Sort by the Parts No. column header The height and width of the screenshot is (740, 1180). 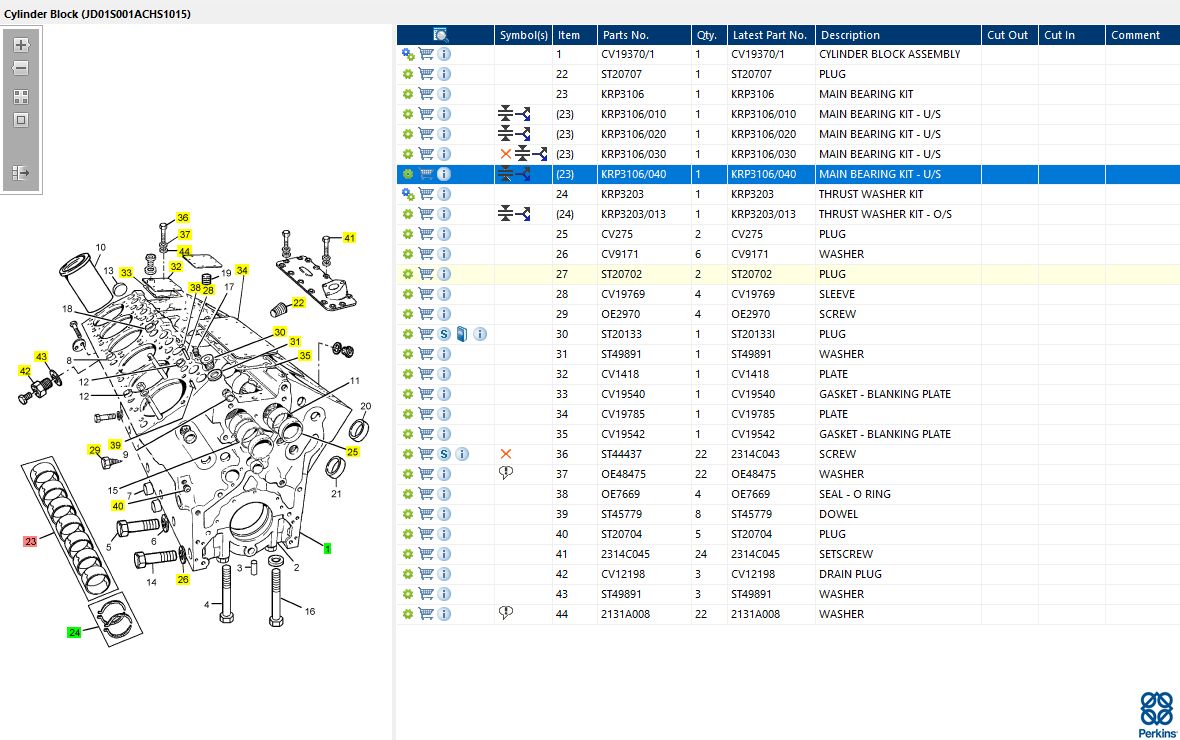point(625,35)
